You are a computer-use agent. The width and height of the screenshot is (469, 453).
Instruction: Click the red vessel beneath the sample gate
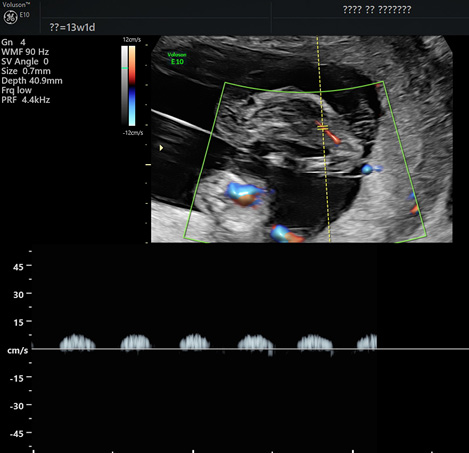coord(332,136)
